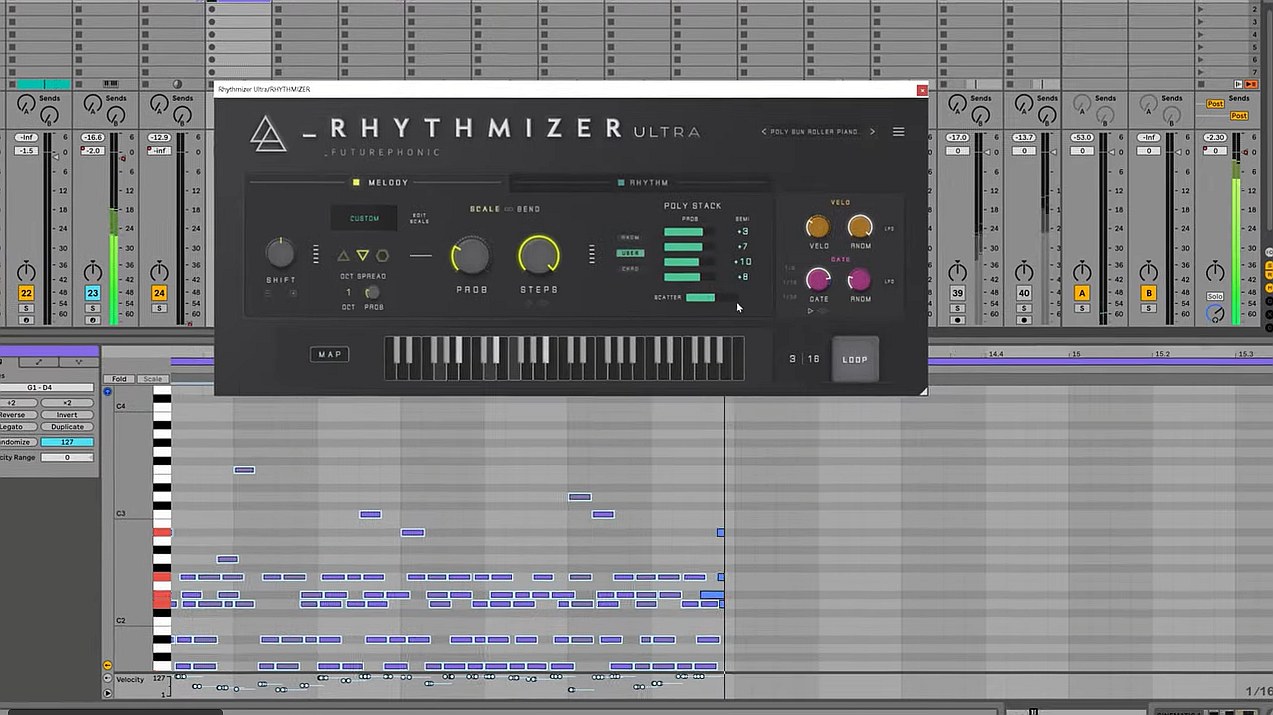Select the down-triangle octave spread direction
This screenshot has height=715, width=1273.
pos(363,256)
